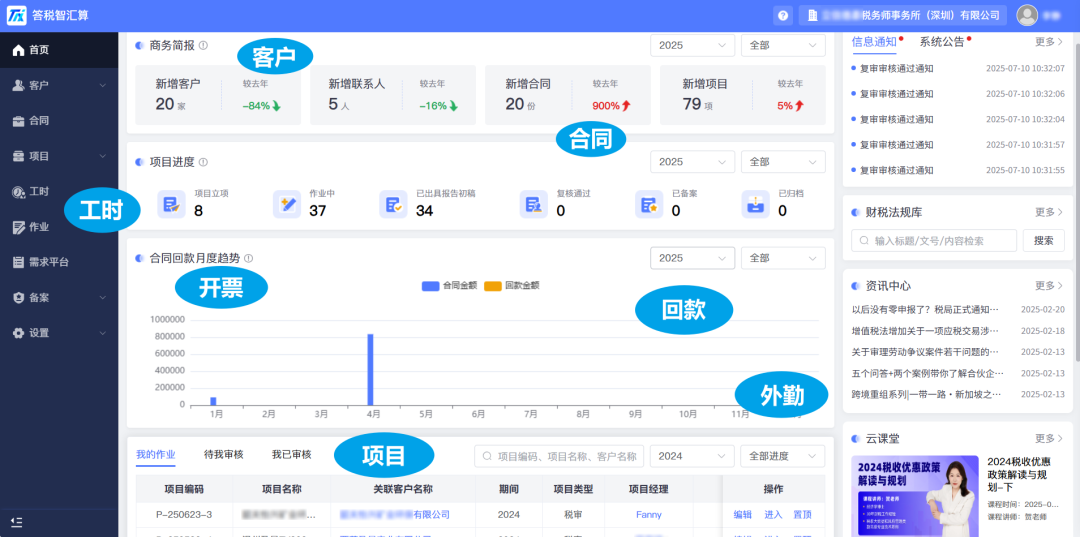Click the building icon beside the company name
Image resolution: width=1080 pixels, height=537 pixels.
[x=812, y=15]
